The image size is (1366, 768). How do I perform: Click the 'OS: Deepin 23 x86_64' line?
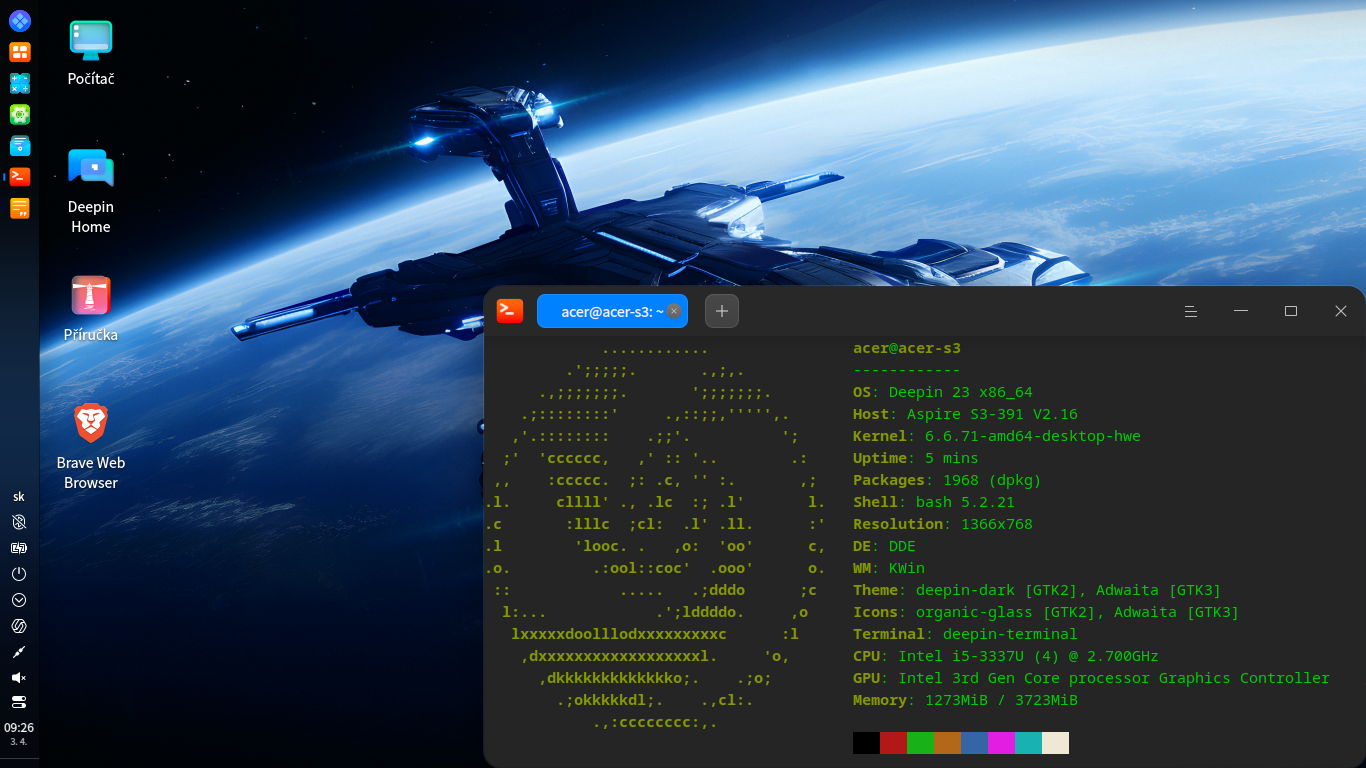[x=943, y=392]
